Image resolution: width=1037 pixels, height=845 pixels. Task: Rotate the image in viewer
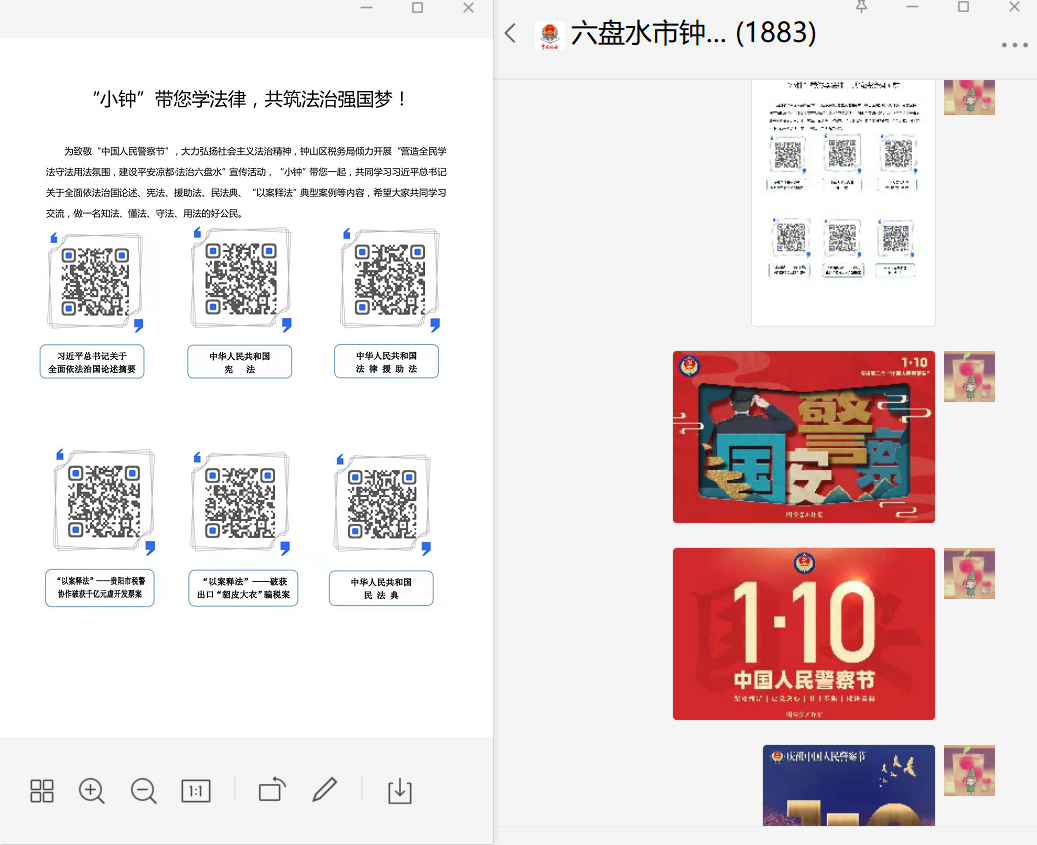pos(272,789)
